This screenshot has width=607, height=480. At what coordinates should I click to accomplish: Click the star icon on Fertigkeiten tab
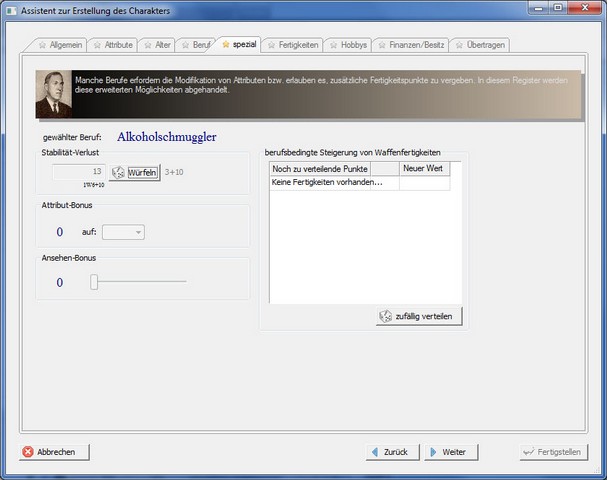[x=272, y=45]
